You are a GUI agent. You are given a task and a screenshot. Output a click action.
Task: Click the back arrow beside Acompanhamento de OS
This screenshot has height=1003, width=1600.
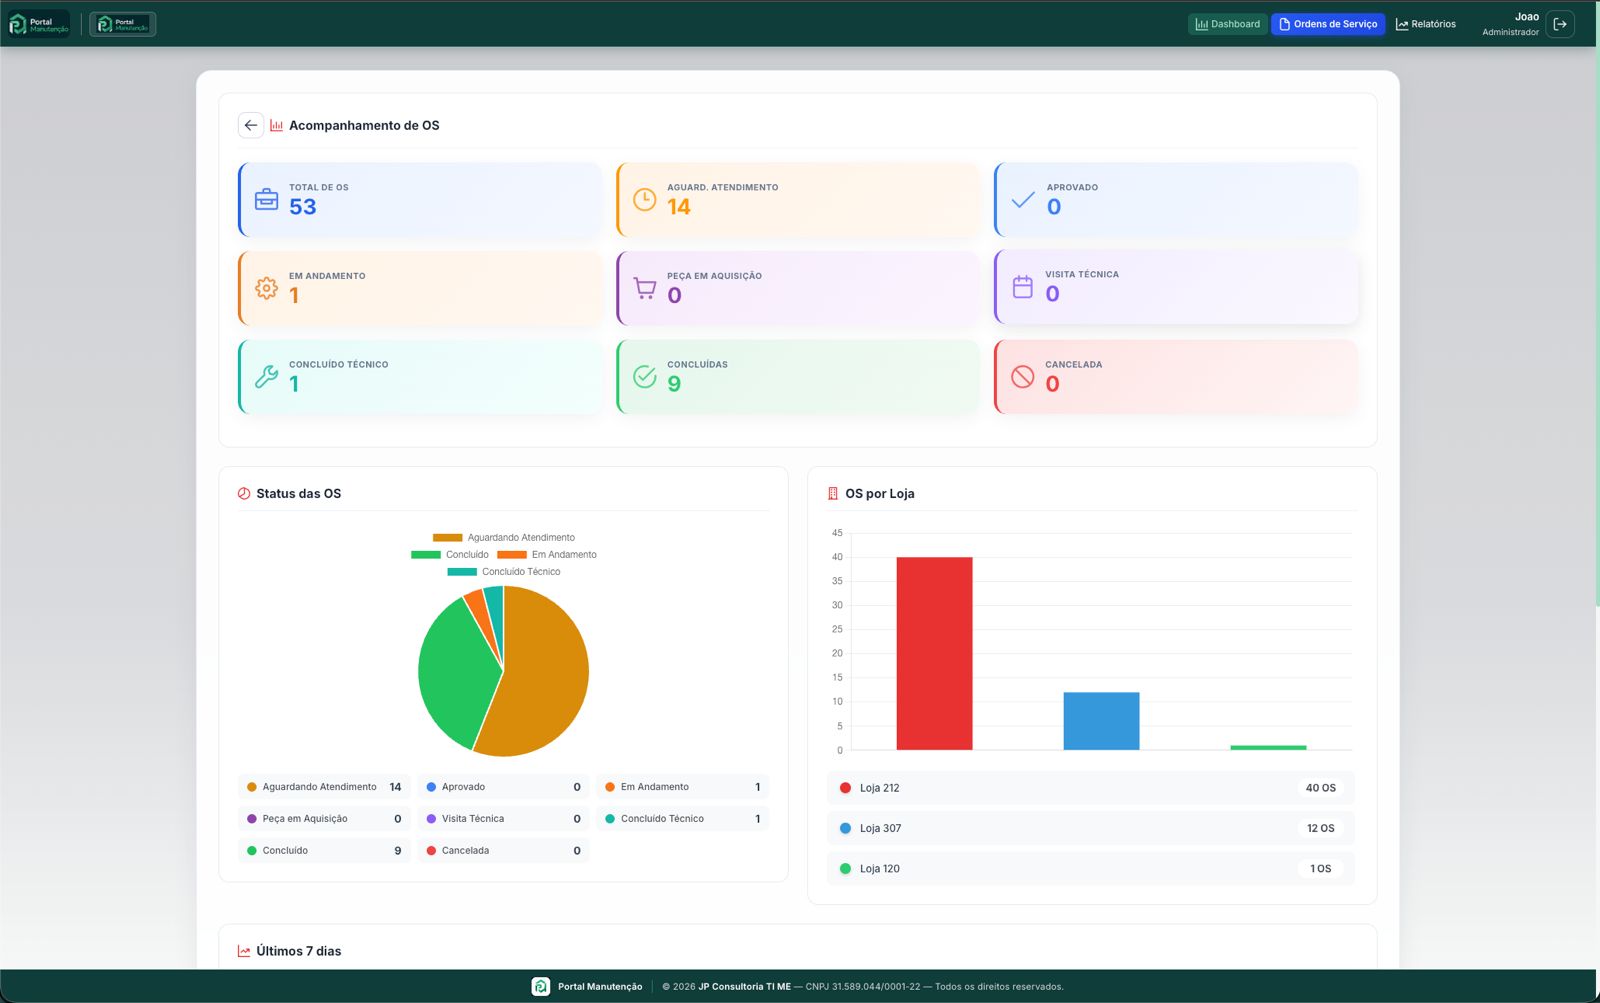pos(251,125)
